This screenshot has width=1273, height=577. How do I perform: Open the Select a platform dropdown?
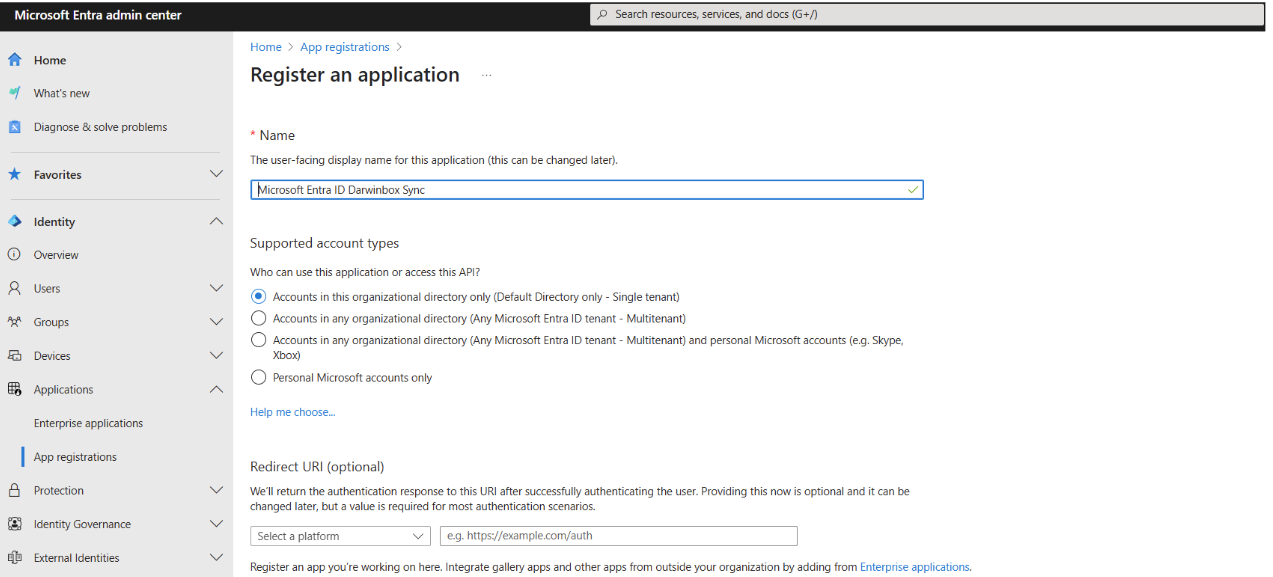tap(340, 536)
